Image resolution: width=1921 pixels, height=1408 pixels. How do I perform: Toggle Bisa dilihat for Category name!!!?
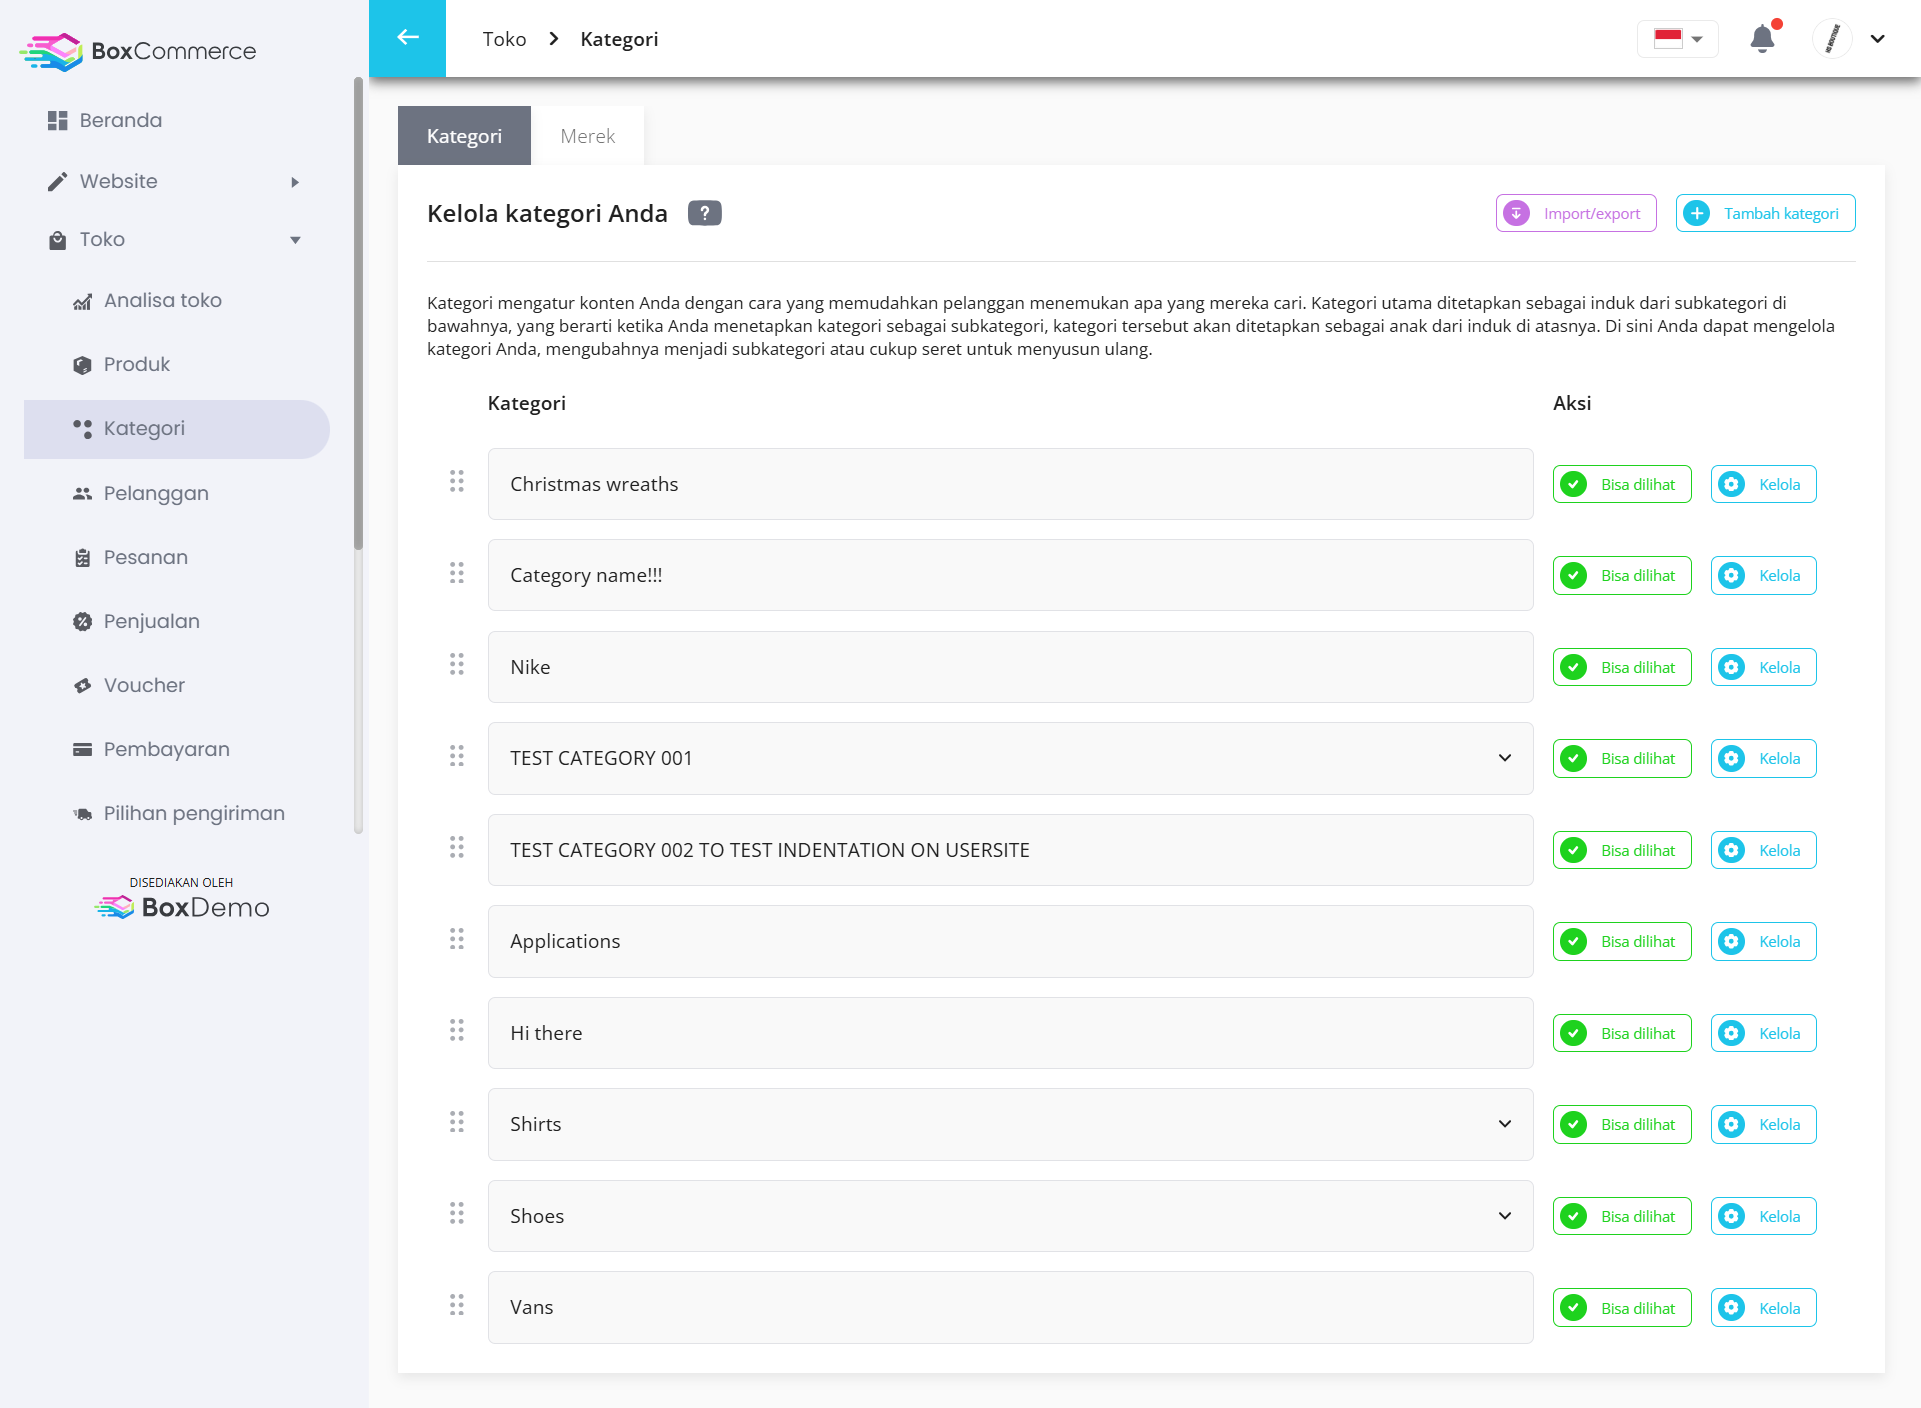1622,575
